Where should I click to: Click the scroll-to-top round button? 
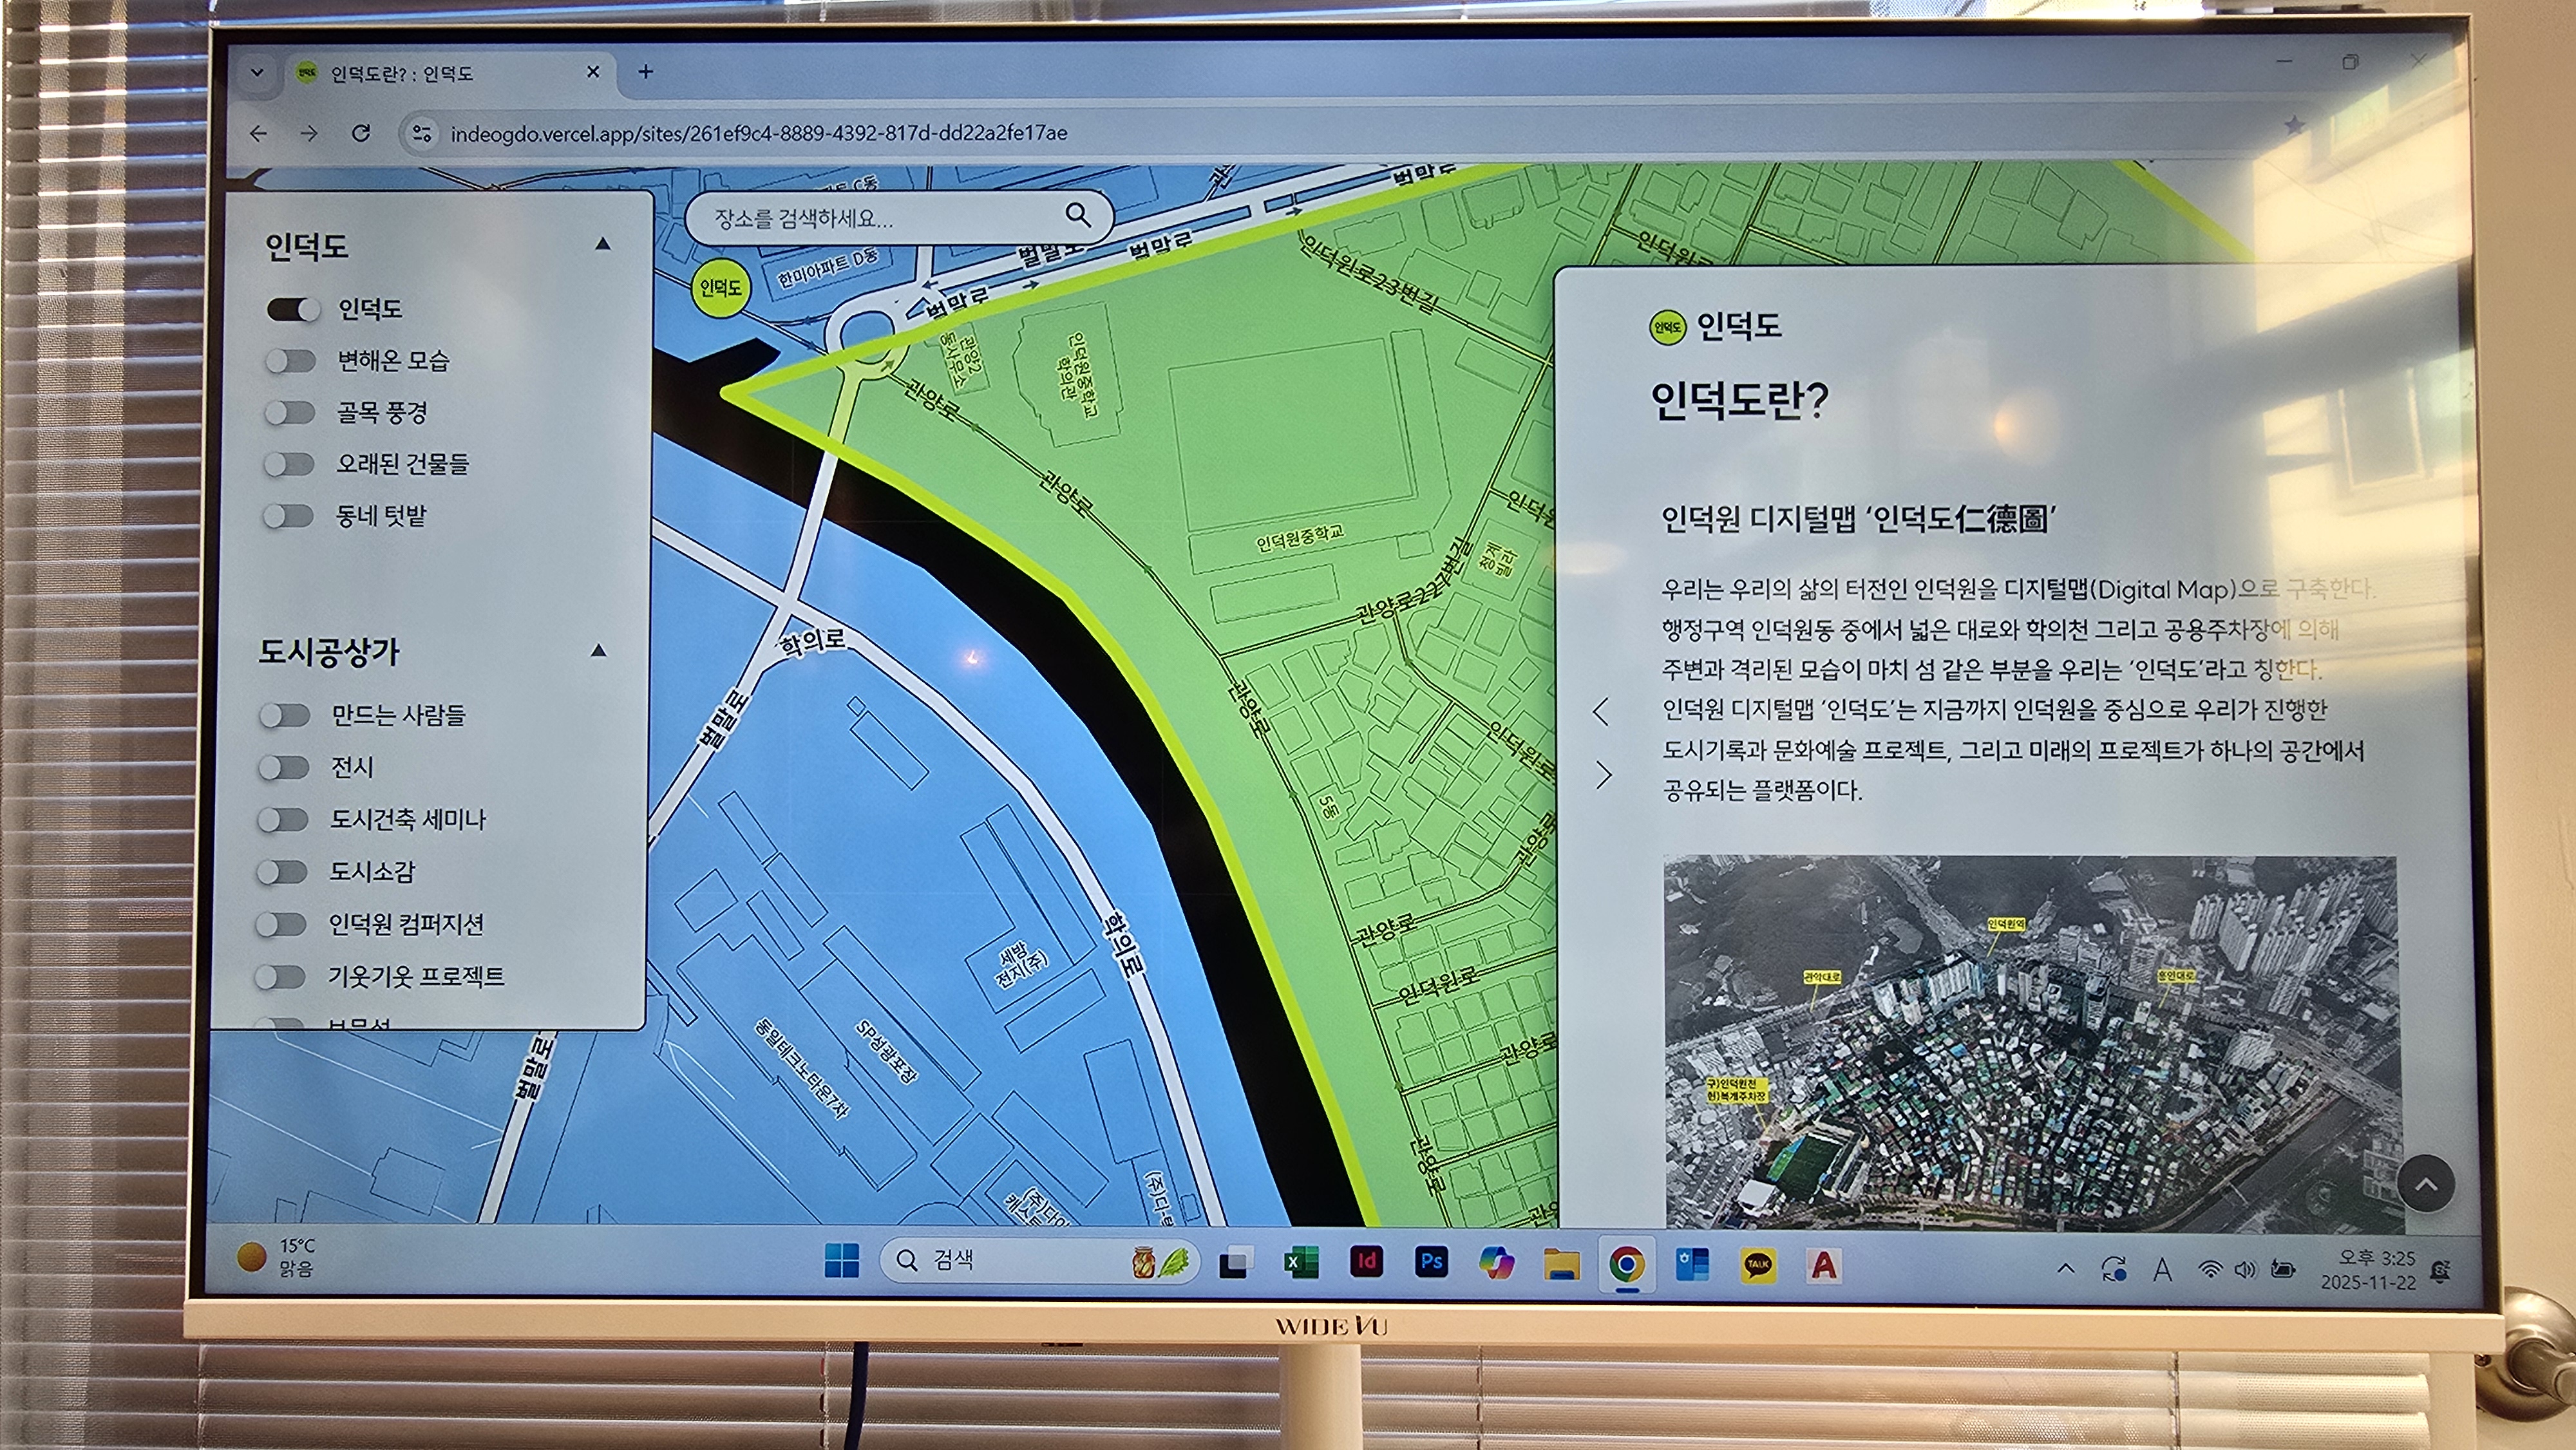2425,1184
